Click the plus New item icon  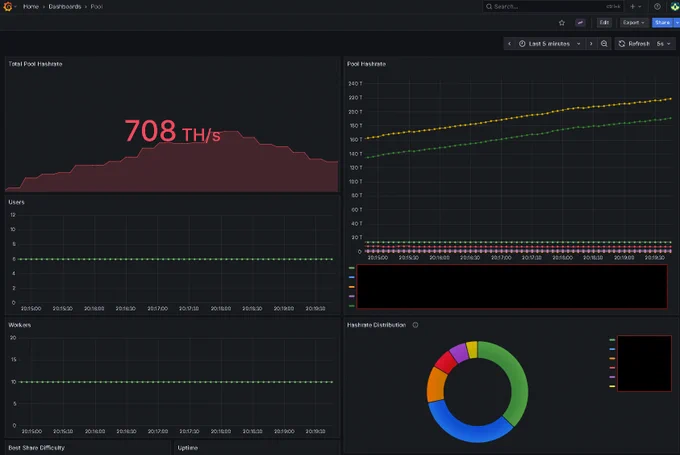tap(633, 7)
